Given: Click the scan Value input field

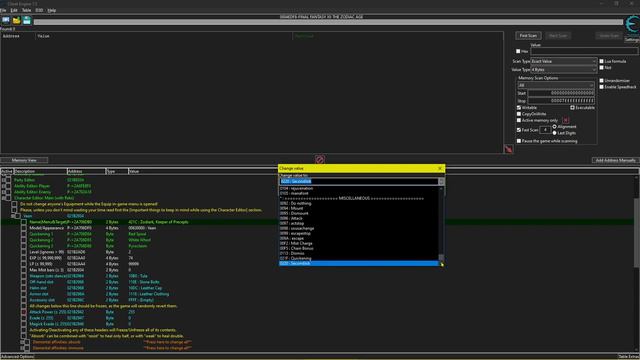Looking at the screenshot, I should 584,51.
